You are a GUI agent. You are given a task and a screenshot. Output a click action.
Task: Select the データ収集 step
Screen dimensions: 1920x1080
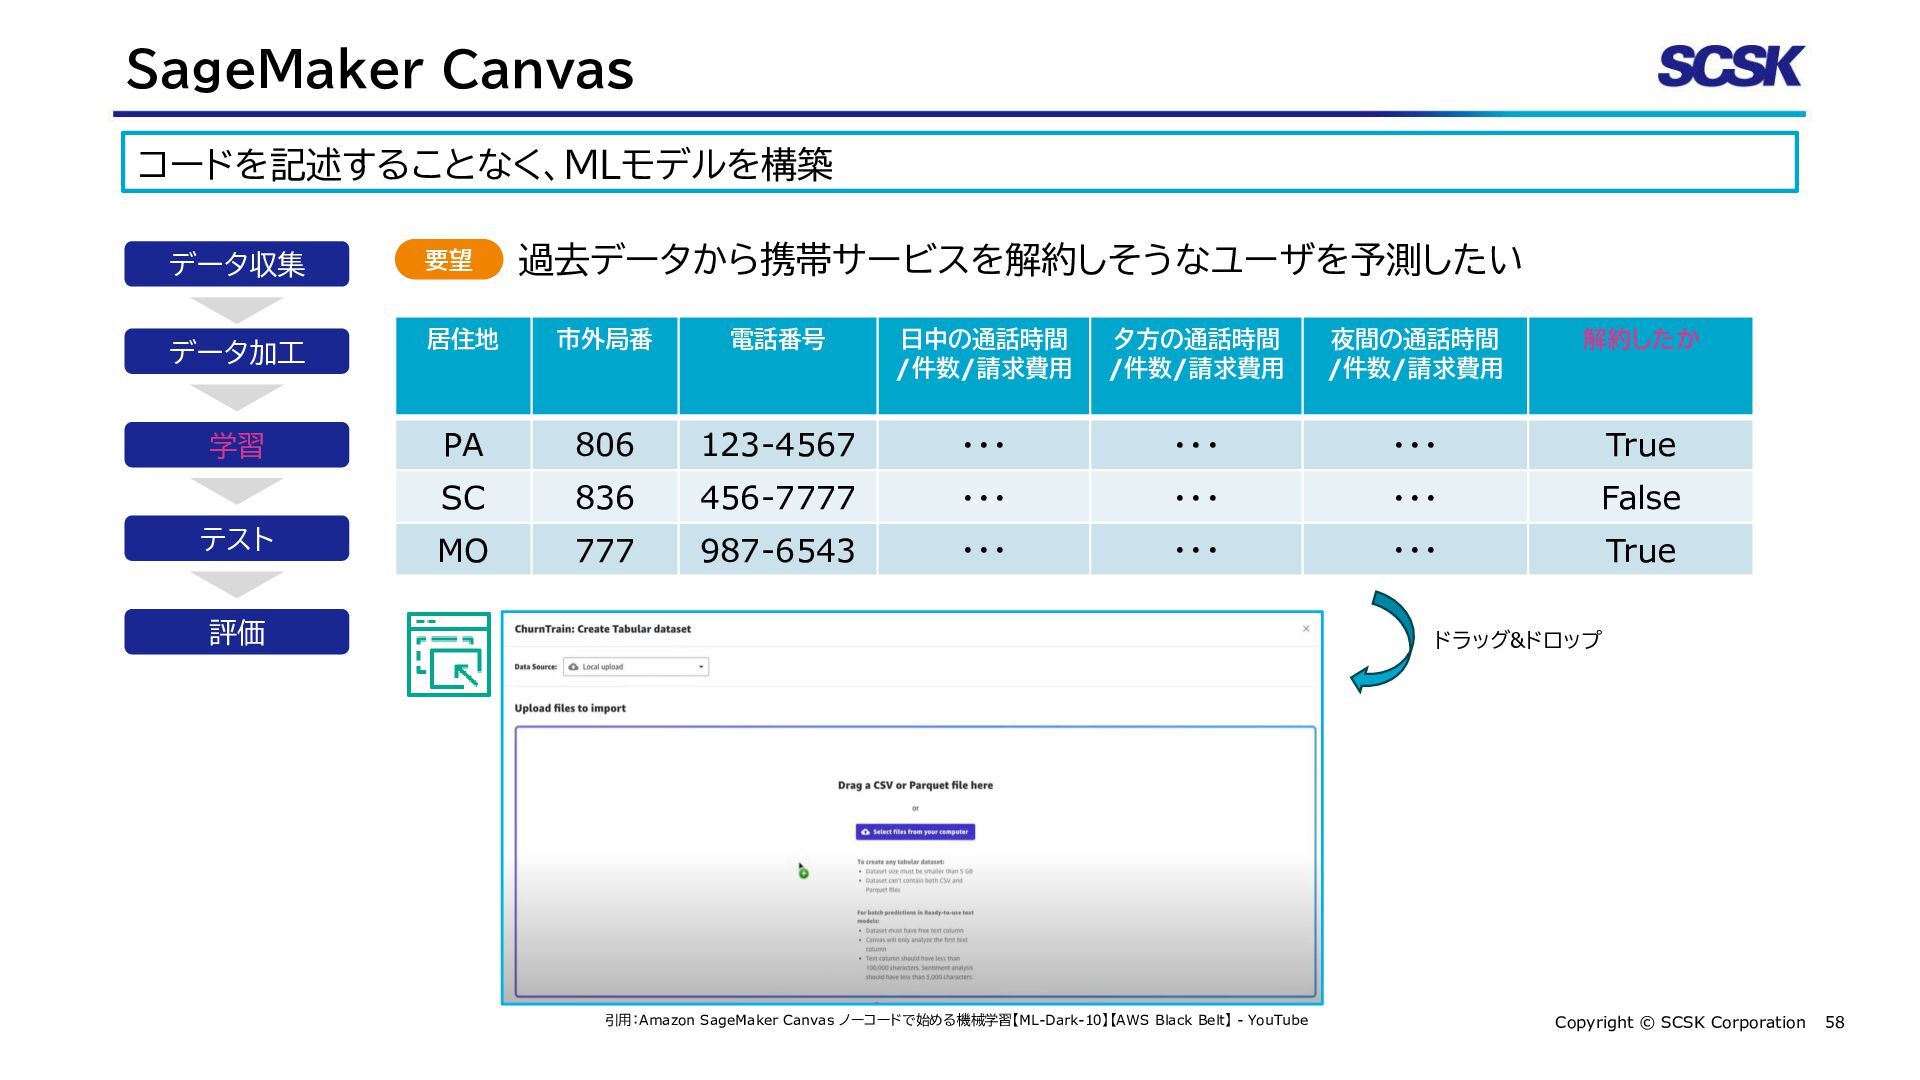pyautogui.click(x=236, y=264)
